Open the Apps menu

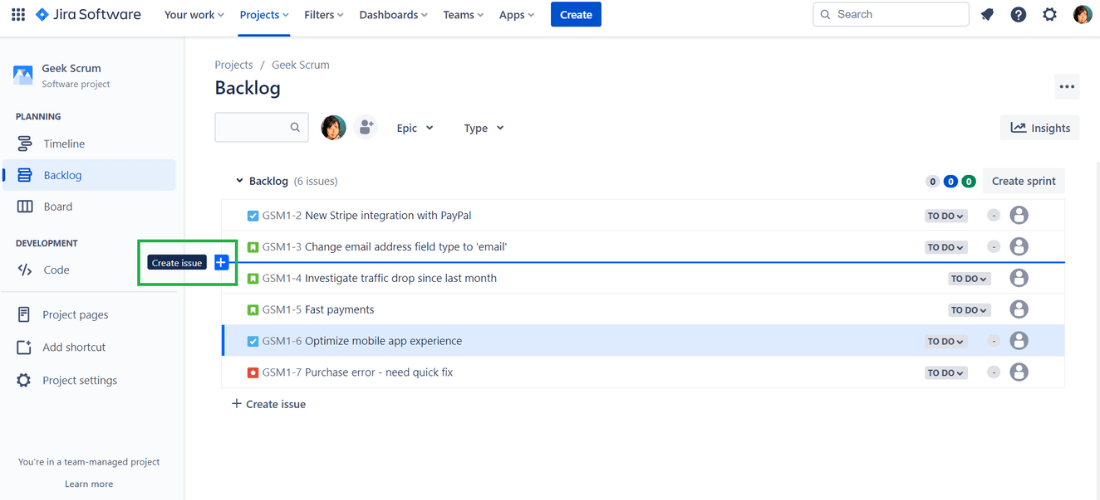tap(516, 14)
